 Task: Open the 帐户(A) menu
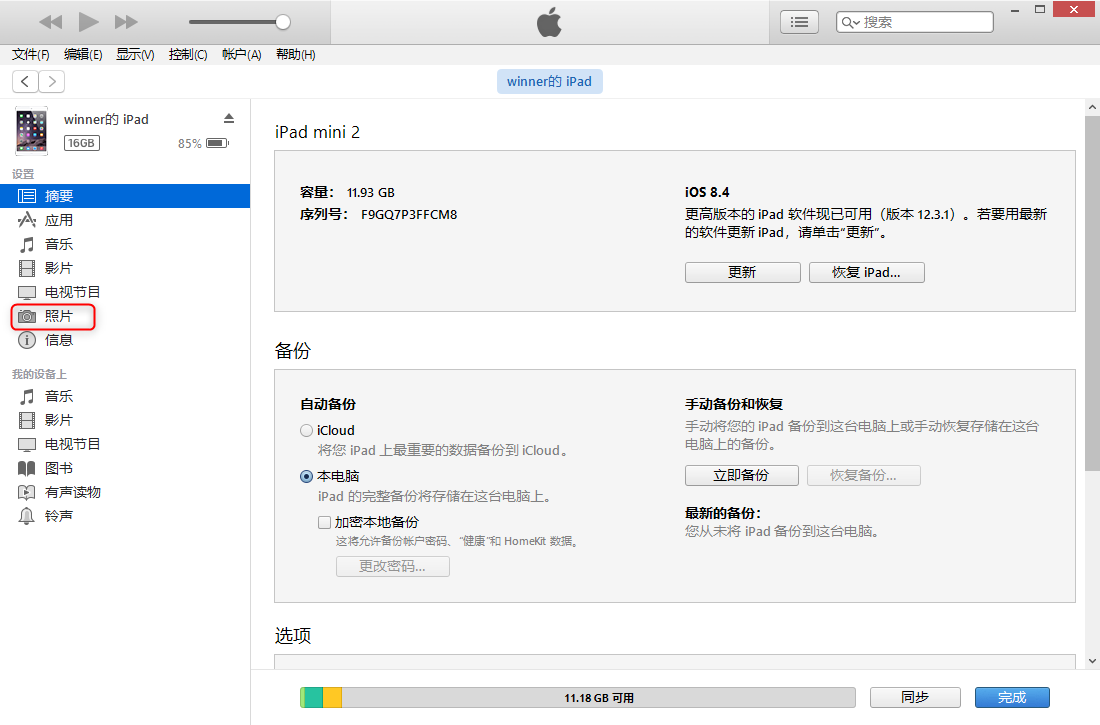point(241,55)
